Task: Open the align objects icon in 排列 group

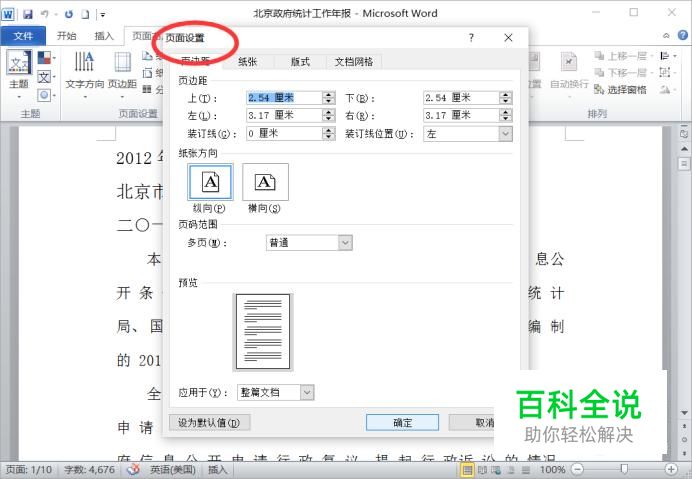Action: point(664,56)
